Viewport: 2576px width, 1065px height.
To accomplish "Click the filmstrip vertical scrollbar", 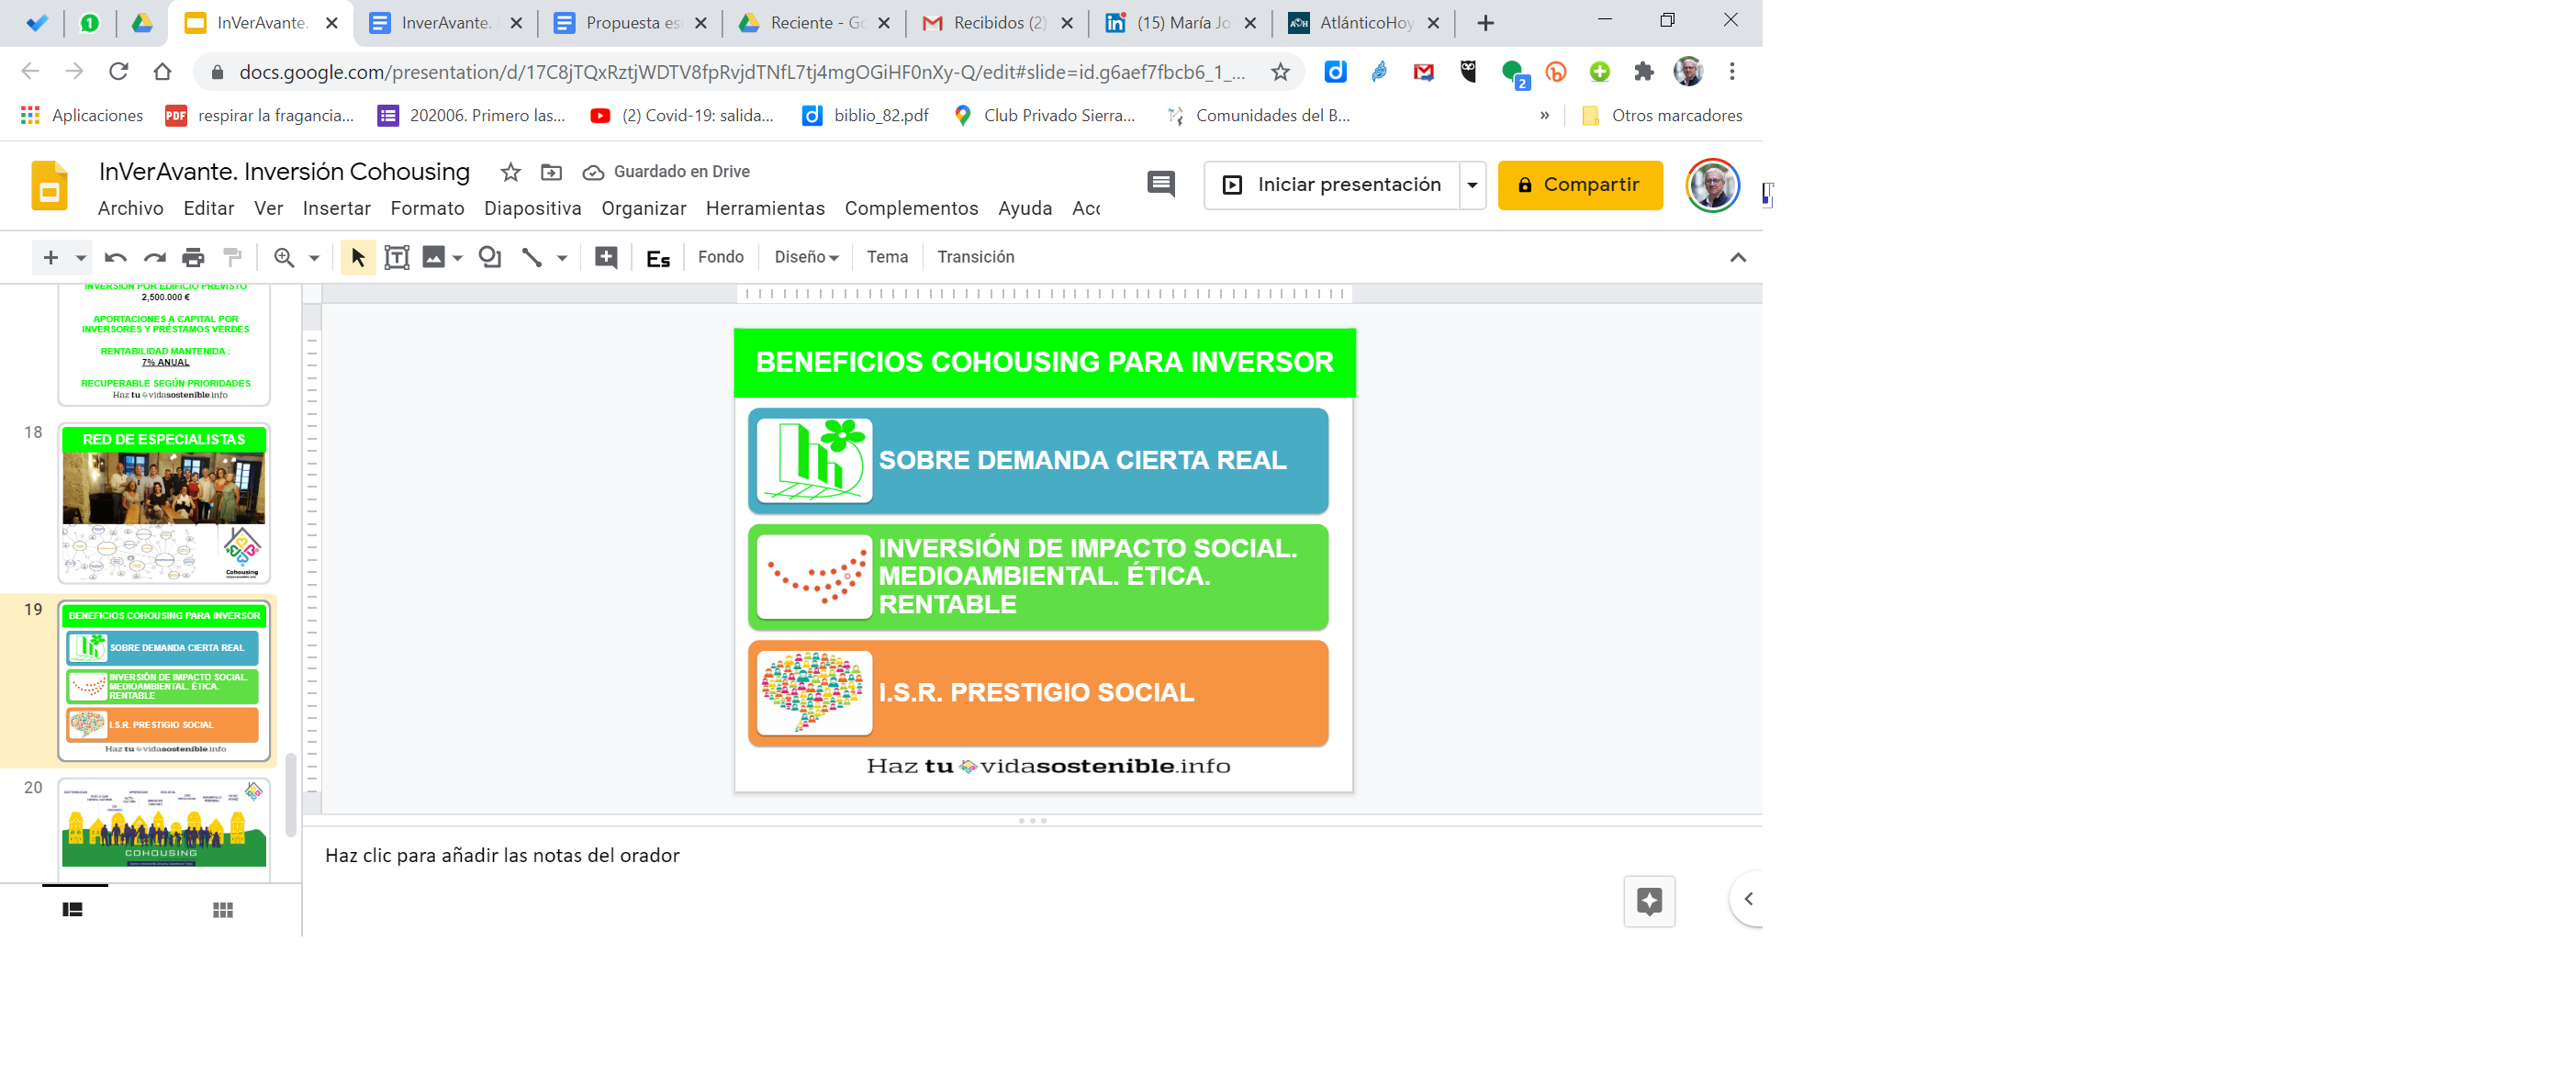I will 291,793.
